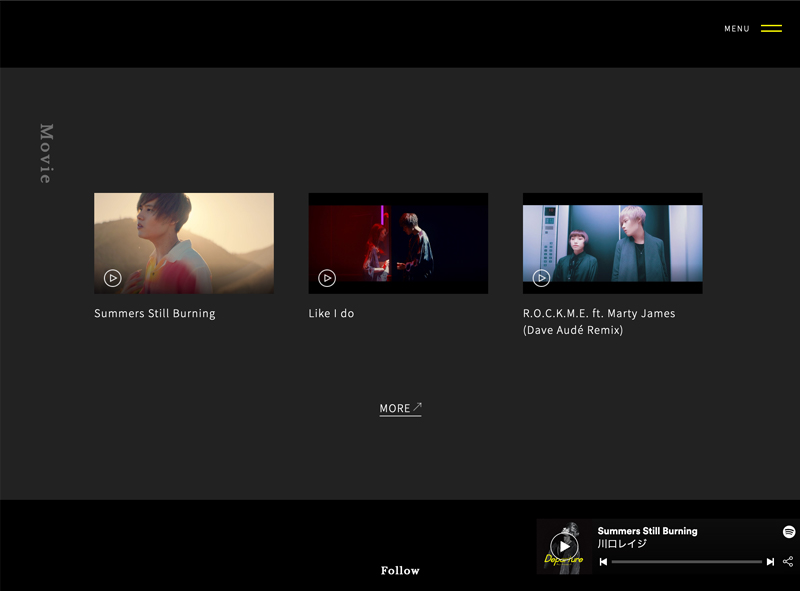Image resolution: width=800 pixels, height=591 pixels.
Task: Start playback on the Departure album cover
Action: click(x=564, y=546)
